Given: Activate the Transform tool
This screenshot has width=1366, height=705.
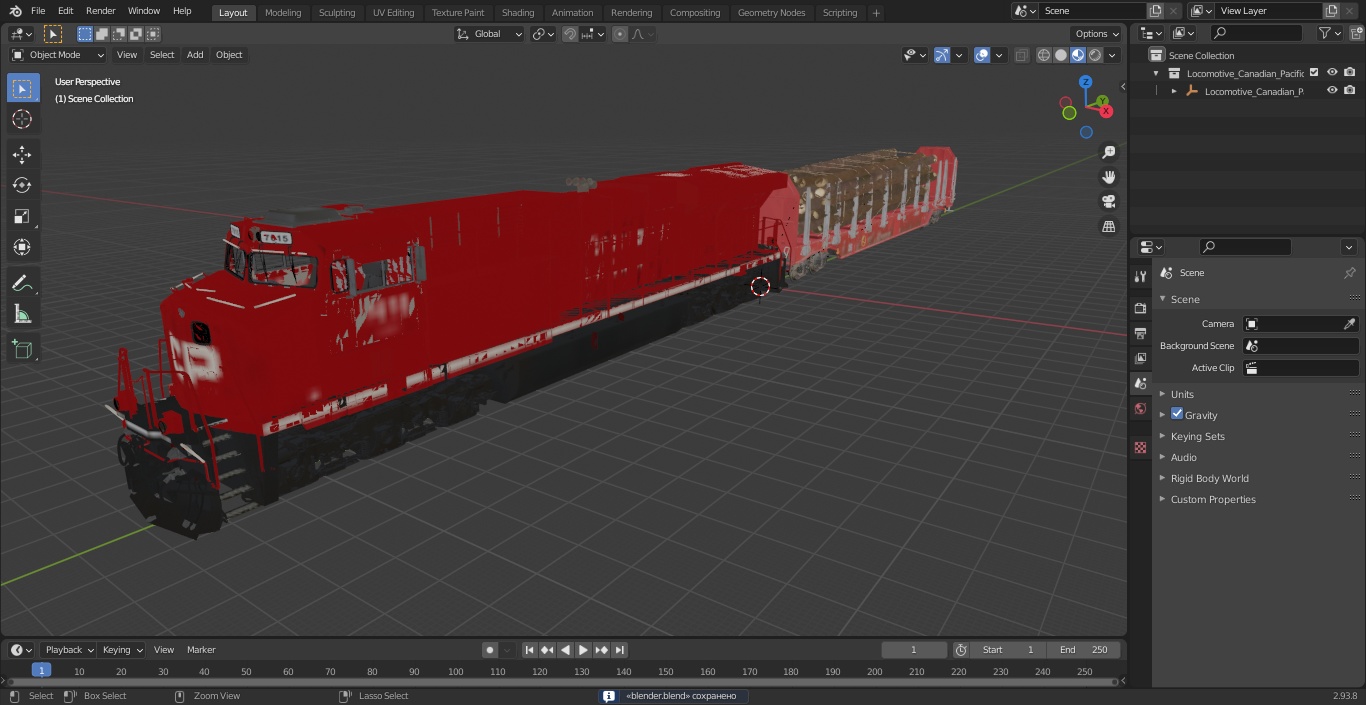Looking at the screenshot, I should pos(22,247).
